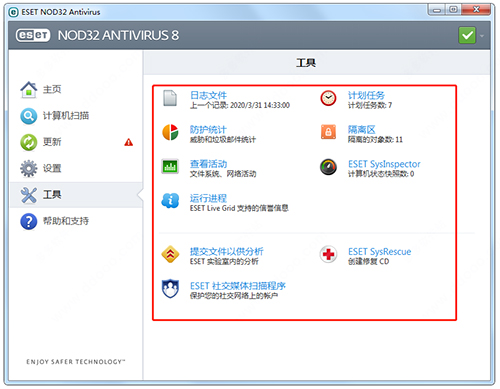Click the watch activity green graph icon
Viewport: 500px width, 389px height.
click(x=170, y=166)
